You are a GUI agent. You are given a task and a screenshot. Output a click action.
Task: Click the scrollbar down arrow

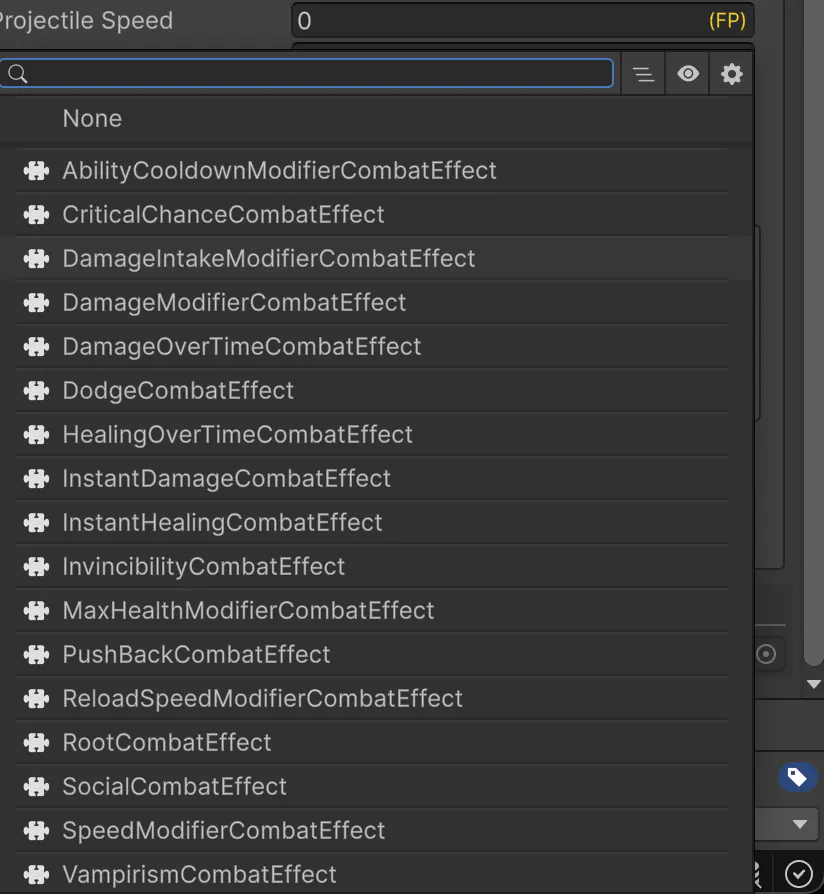814,684
